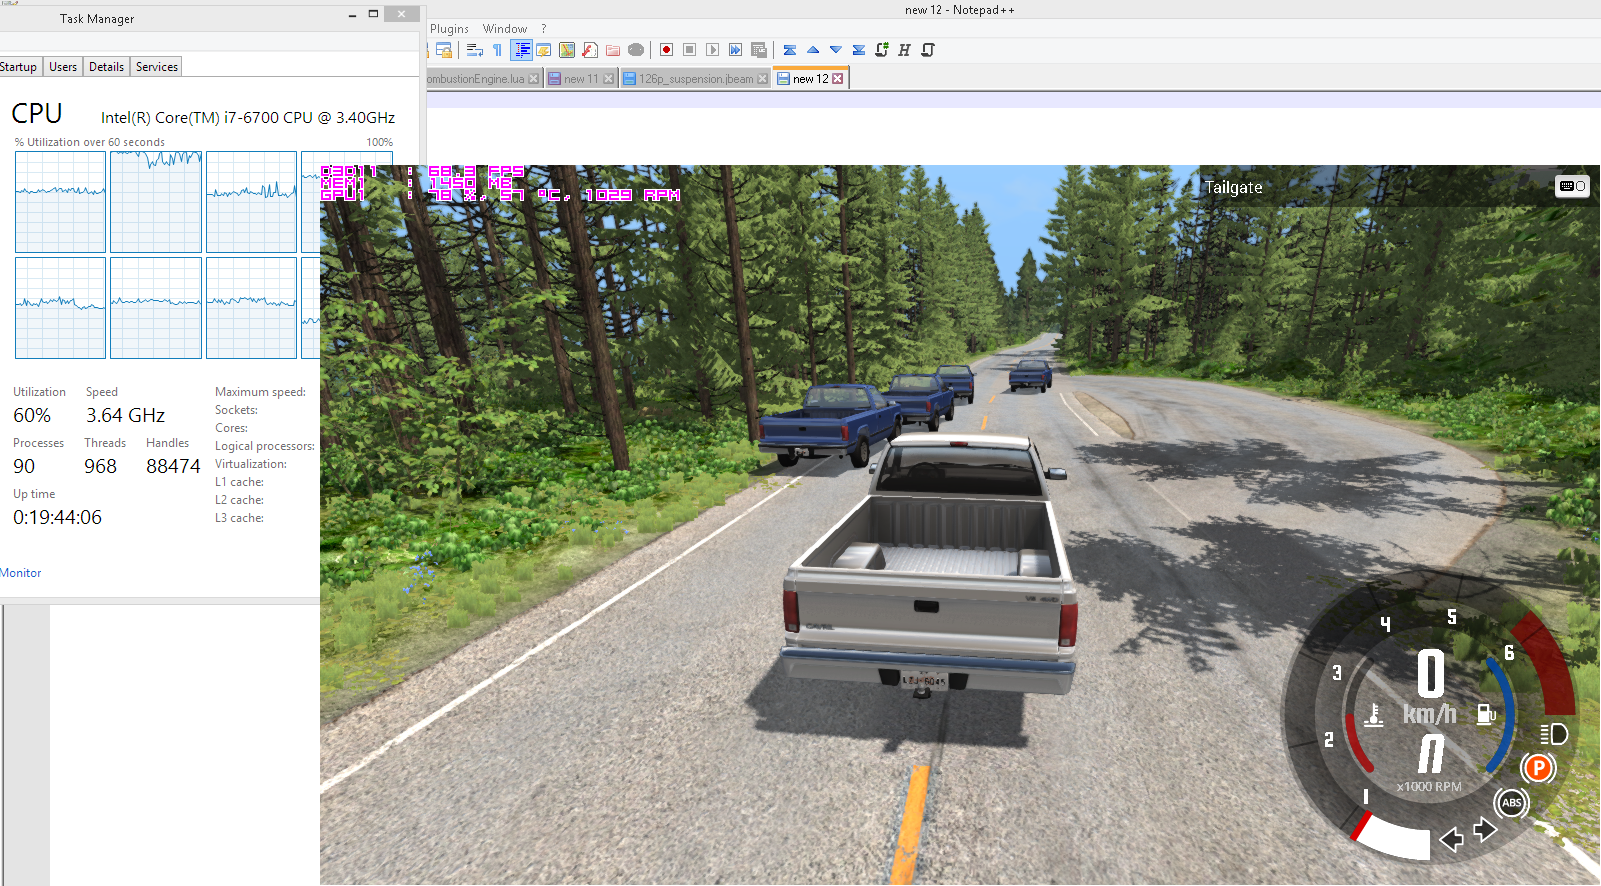Screen dimensions: 1601x886
Task: Click last bracket icon in Notepad++ toolbar
Action: [x=927, y=50]
